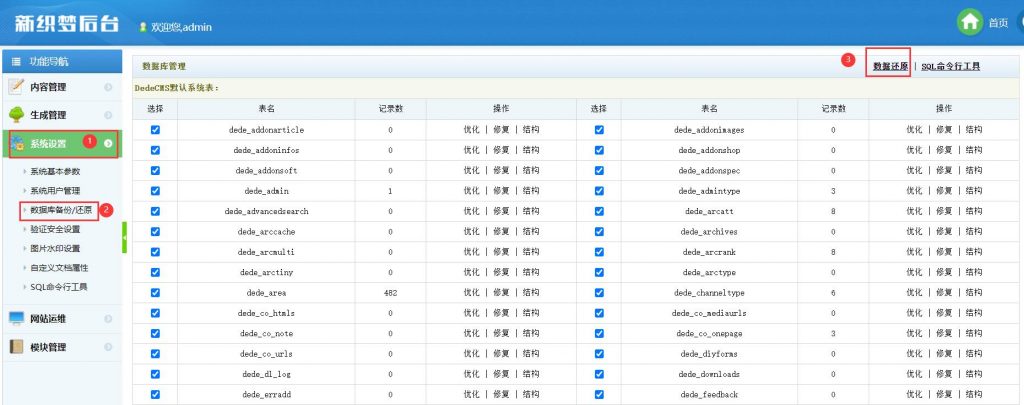Click table name dede_co_mediaurls
The image size is (1024, 405).
point(709,313)
